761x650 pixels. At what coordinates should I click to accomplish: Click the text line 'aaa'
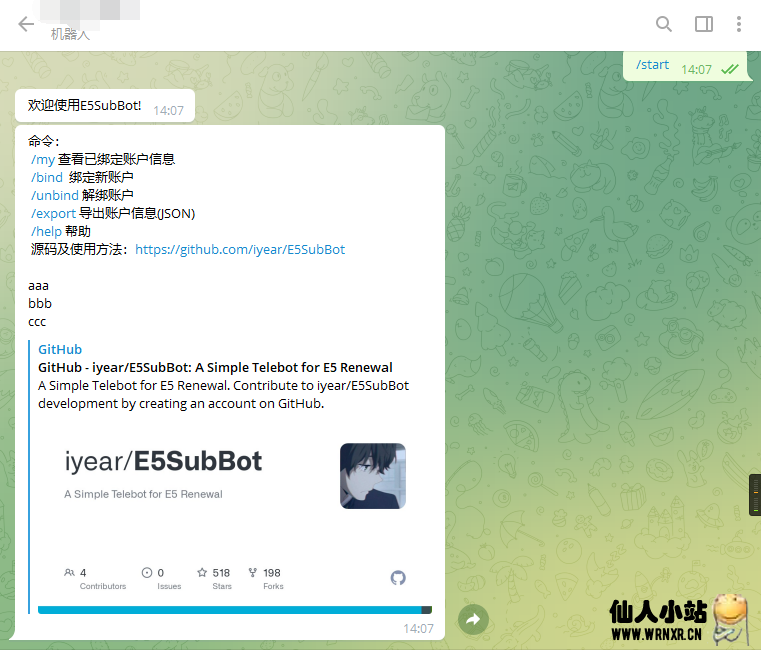(x=38, y=285)
